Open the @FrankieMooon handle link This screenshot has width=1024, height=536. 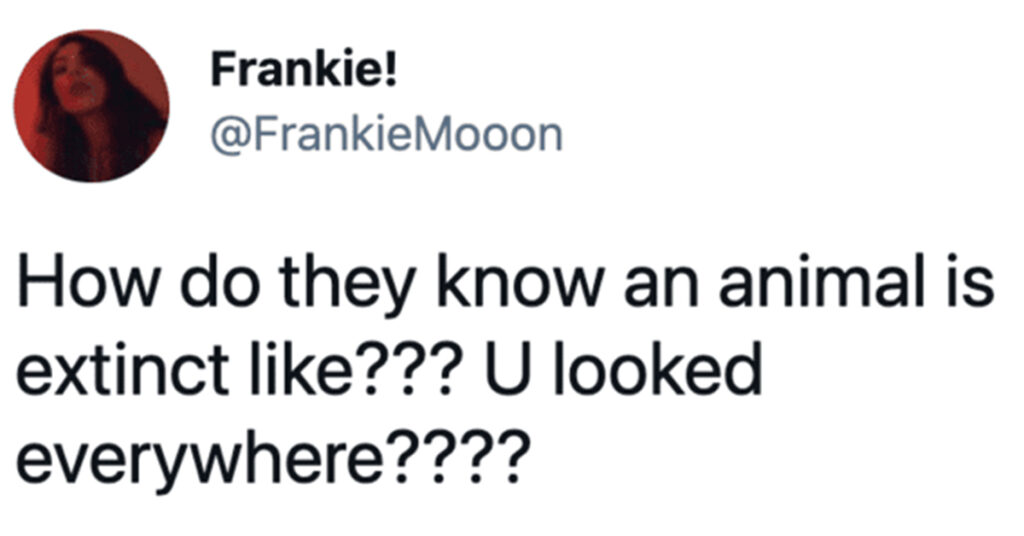385,135
